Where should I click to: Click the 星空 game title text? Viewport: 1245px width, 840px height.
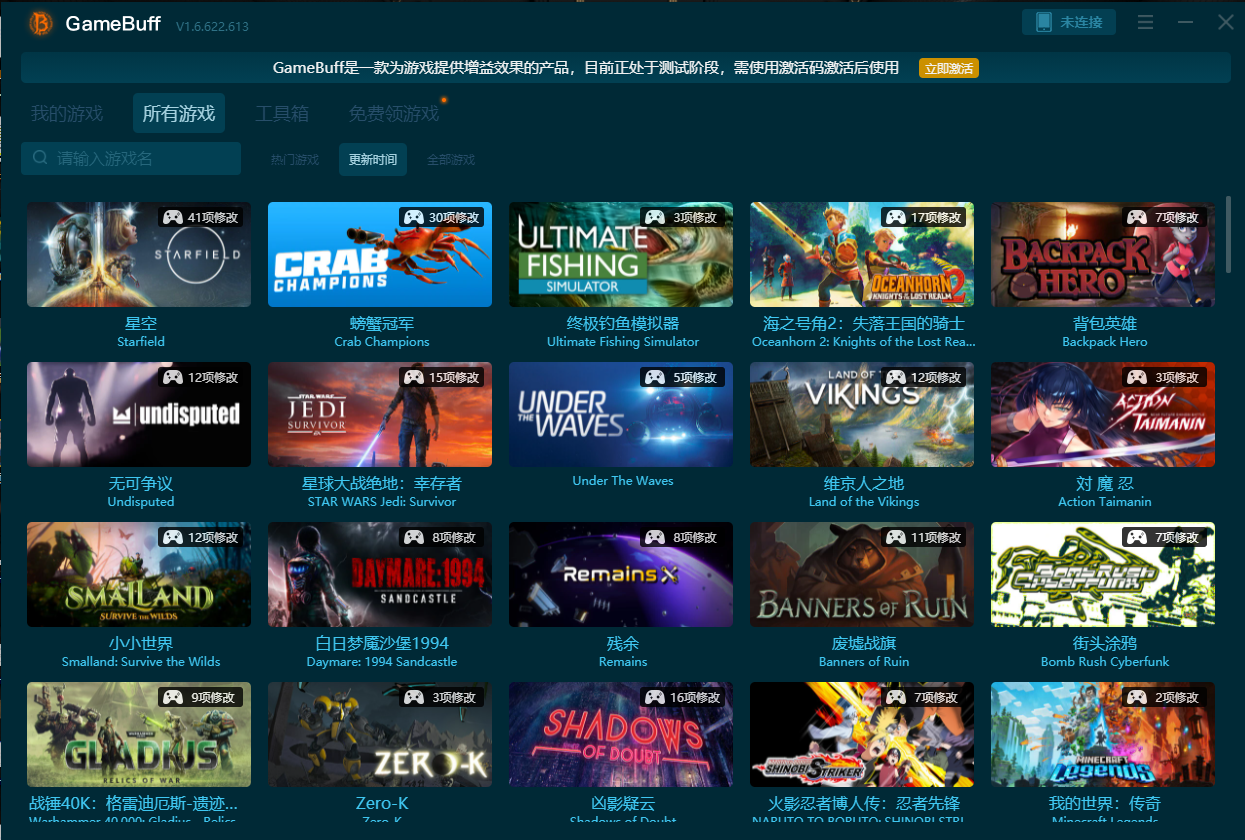(140, 324)
